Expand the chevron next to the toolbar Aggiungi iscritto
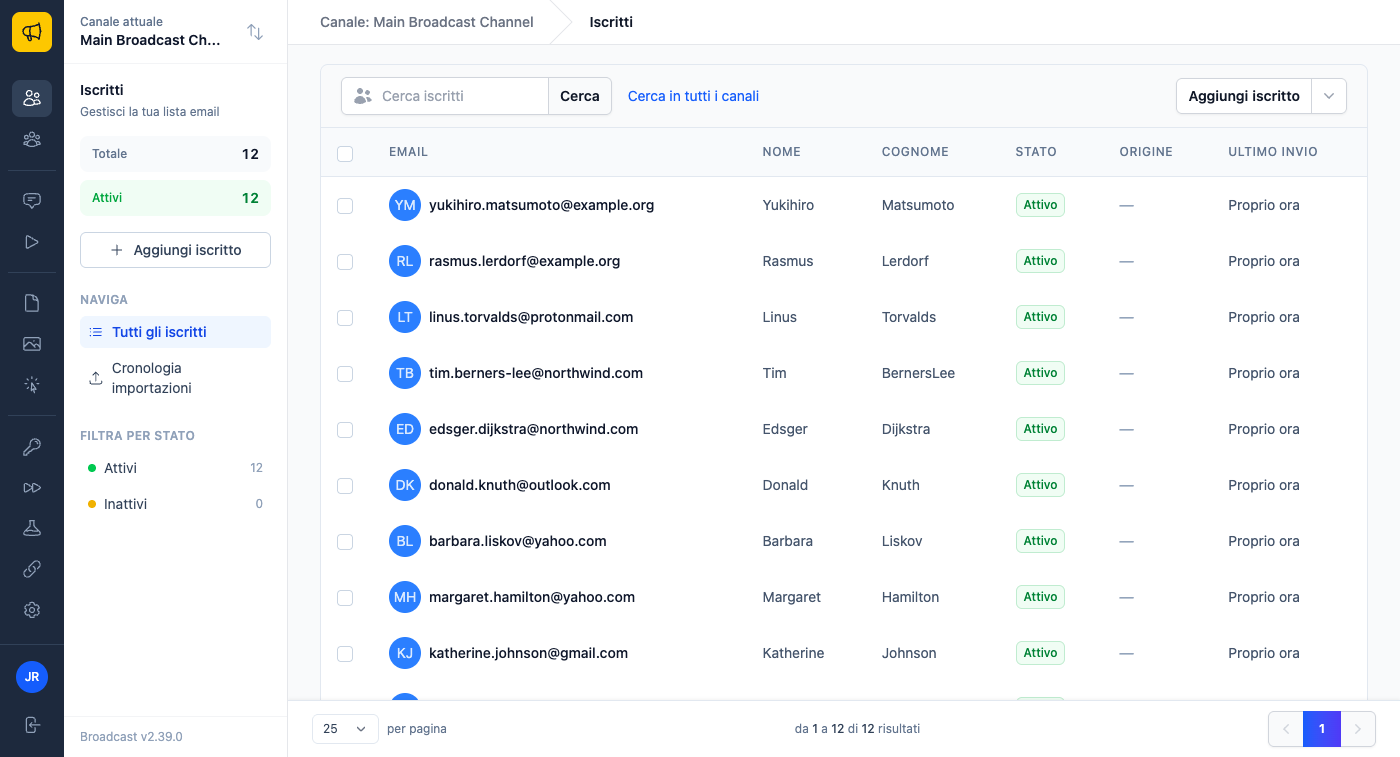Image resolution: width=1400 pixels, height=757 pixels. point(1329,96)
